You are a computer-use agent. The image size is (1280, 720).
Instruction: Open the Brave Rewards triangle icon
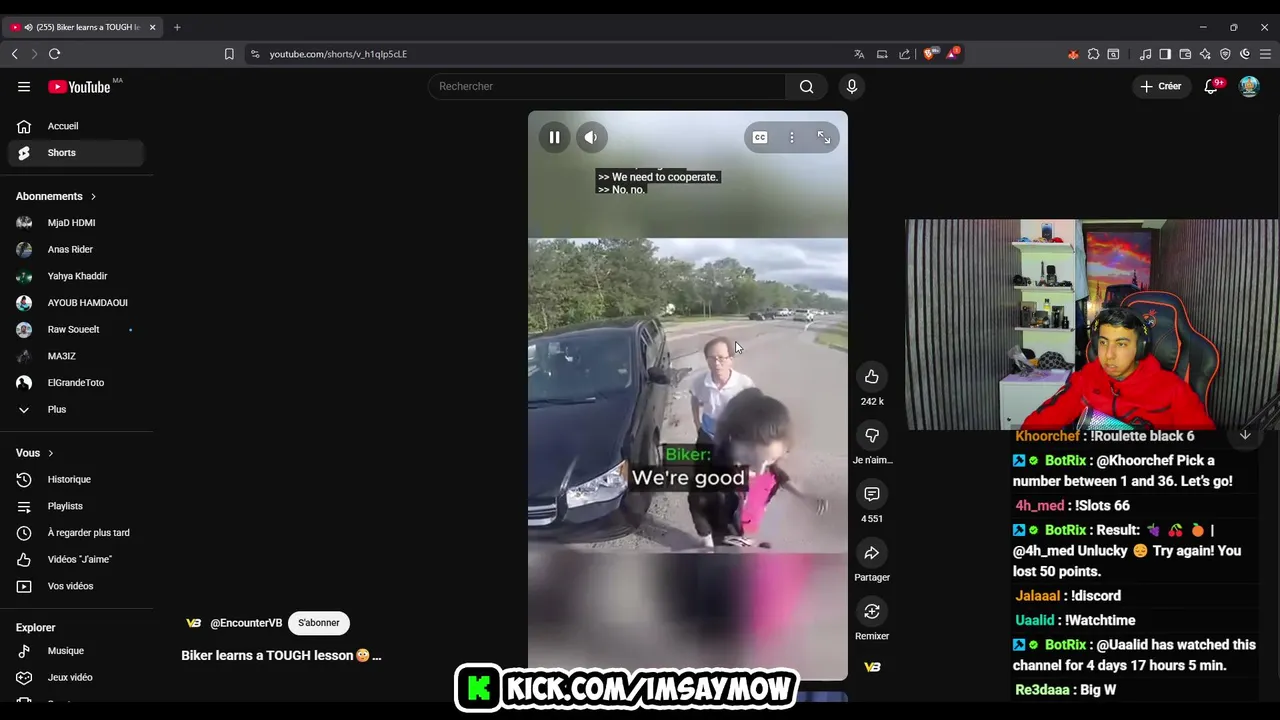point(952,54)
